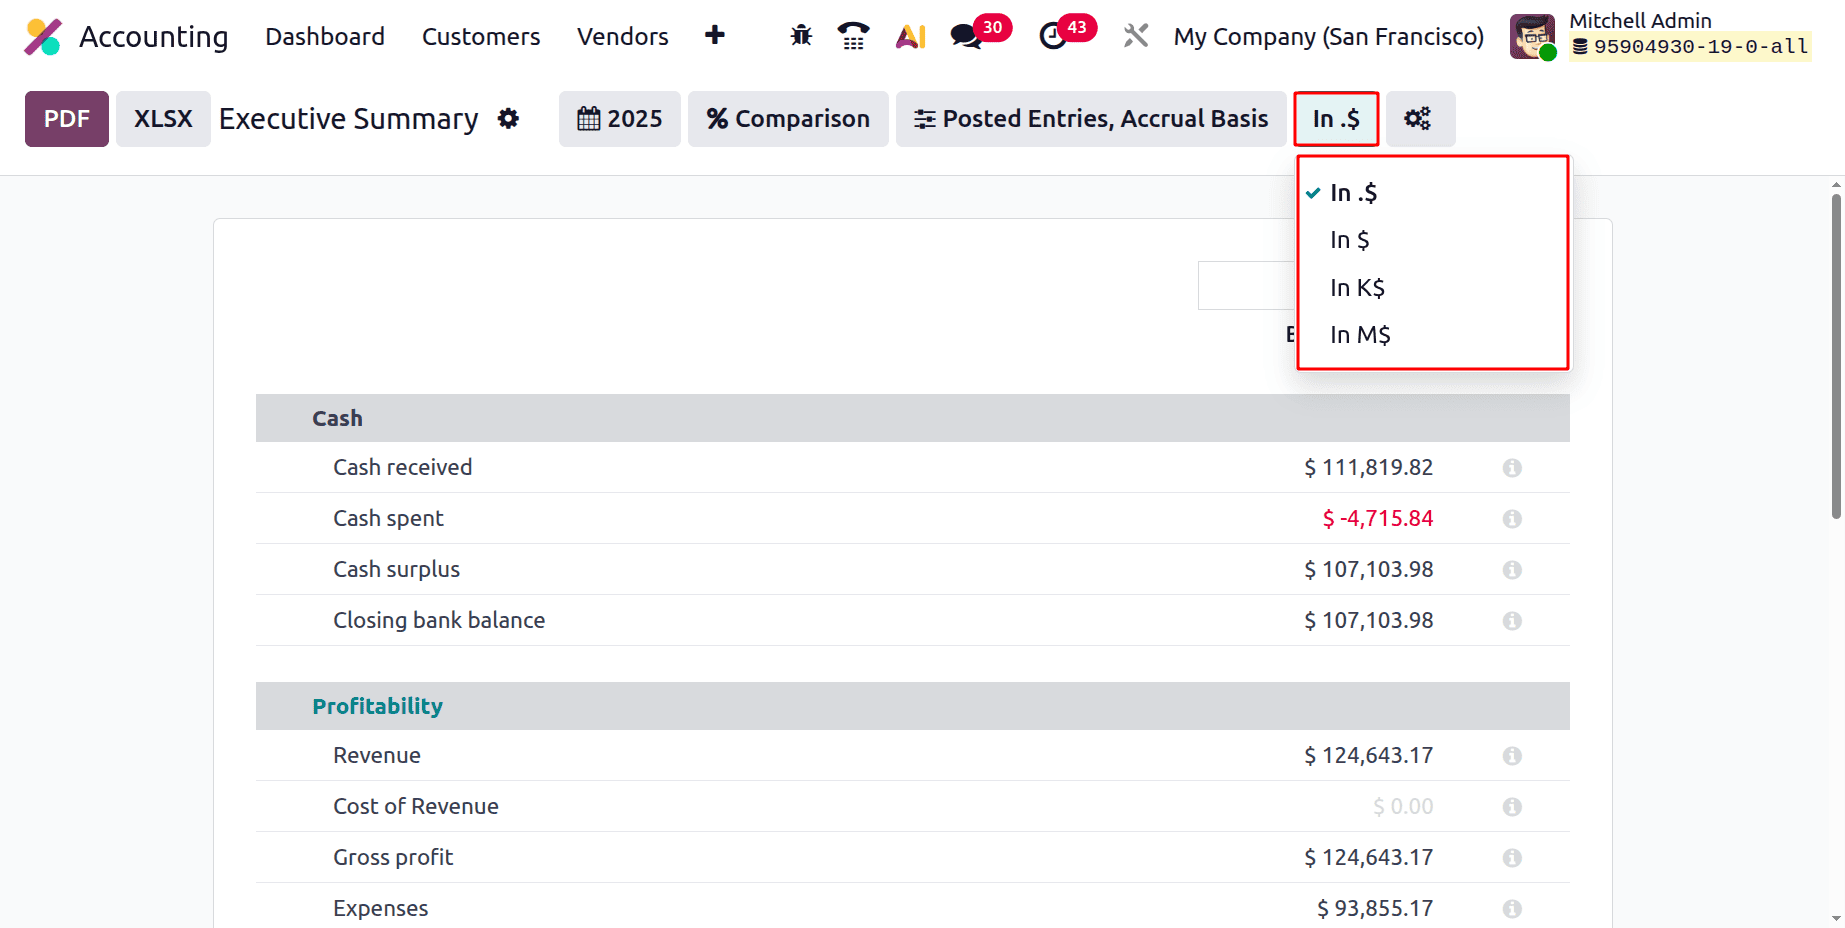The width and height of the screenshot is (1845, 928).
Task: Keep the checked In .$ option selected
Action: 1353,192
